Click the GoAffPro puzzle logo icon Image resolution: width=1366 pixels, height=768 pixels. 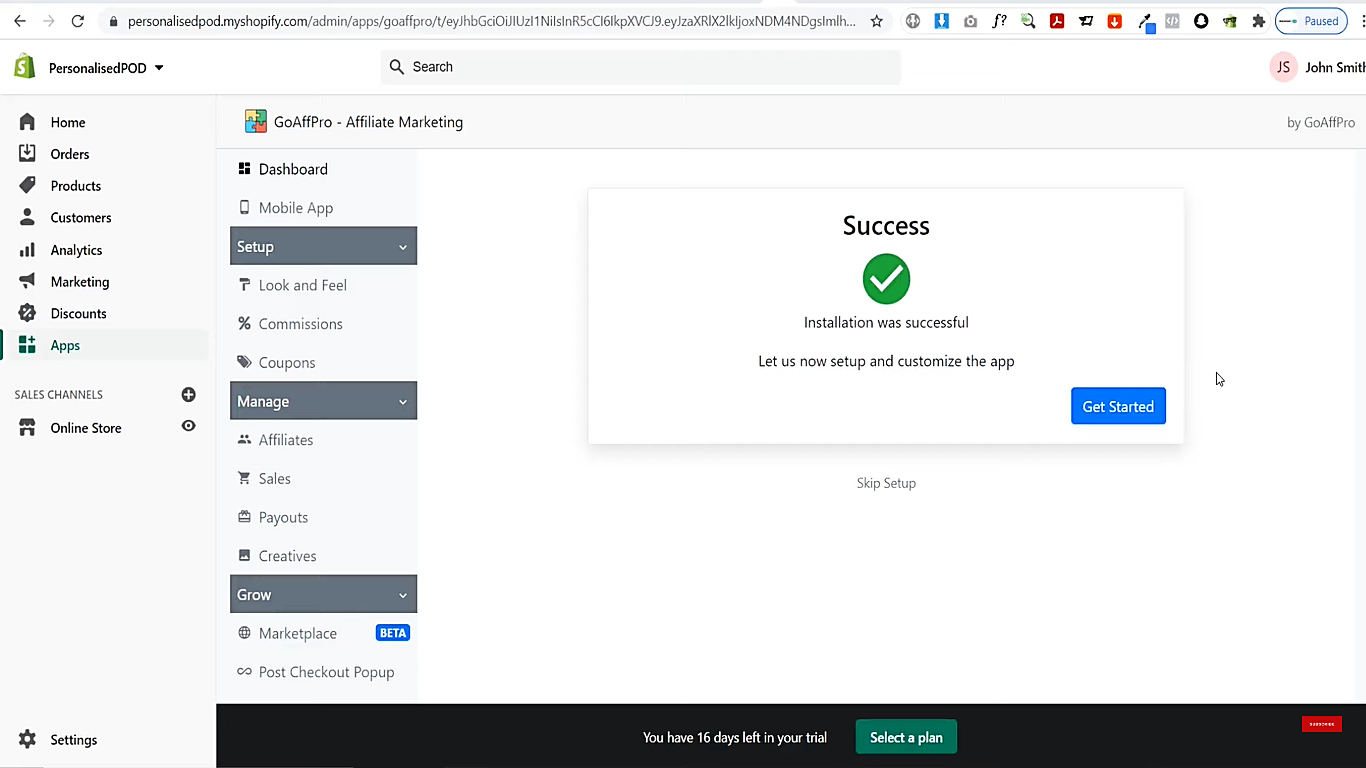[x=256, y=122]
